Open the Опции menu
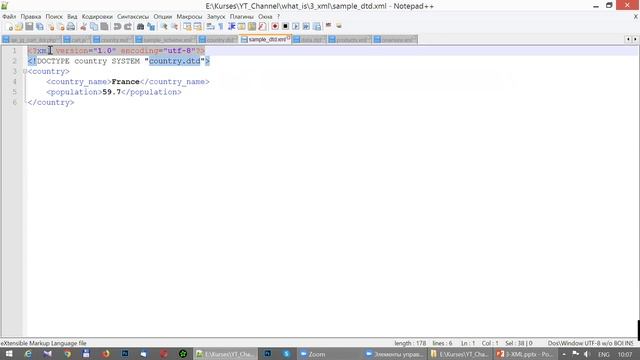The width and height of the screenshot is (640, 360). [x=163, y=17]
